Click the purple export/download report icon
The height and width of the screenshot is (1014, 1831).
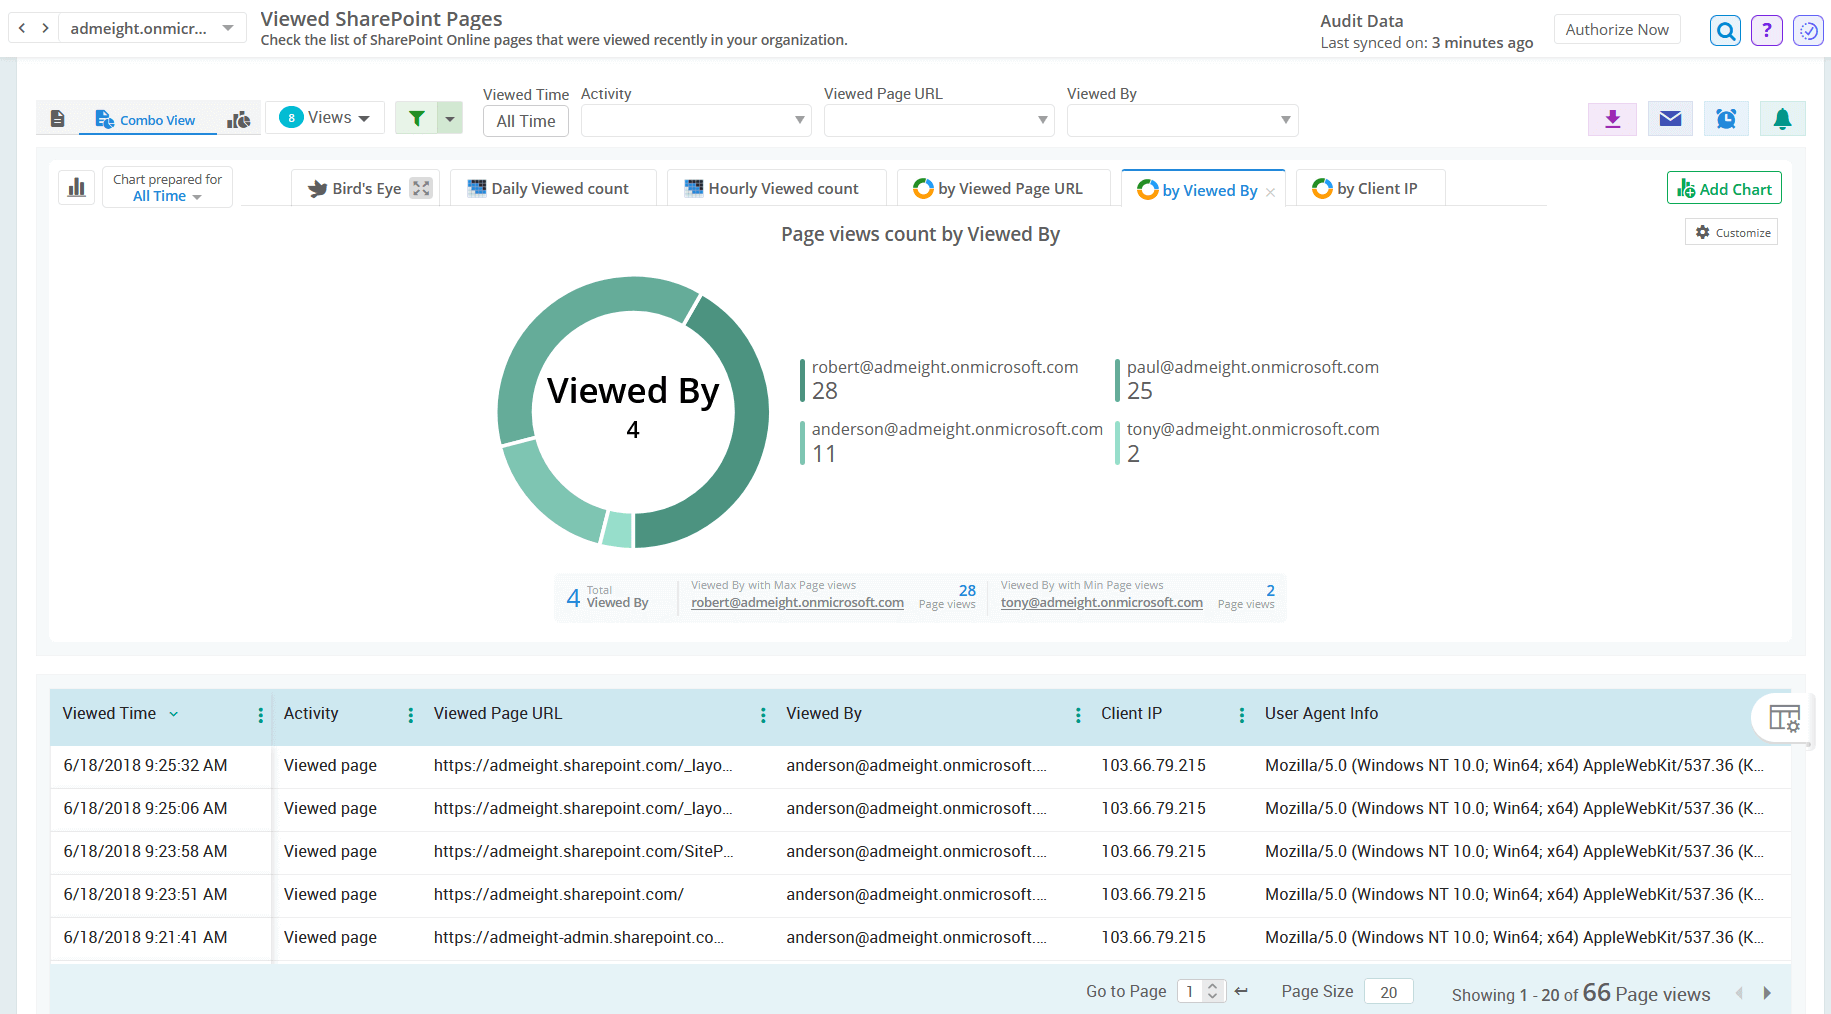(1612, 118)
